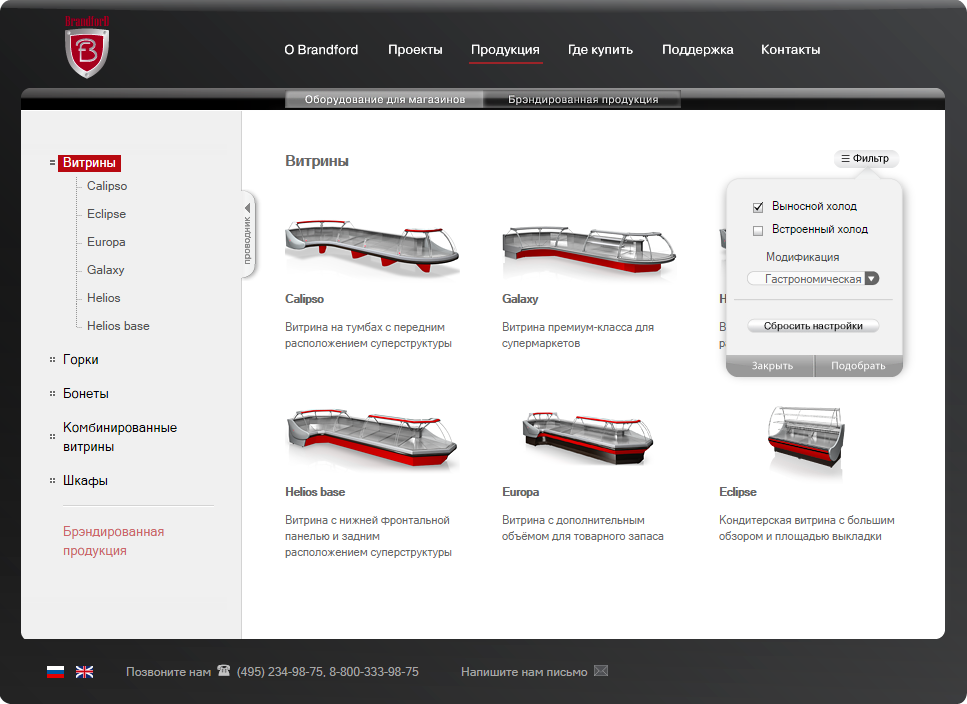The height and width of the screenshot is (704, 967).
Task: Select Europa in the sidebar tree
Action: coord(106,242)
